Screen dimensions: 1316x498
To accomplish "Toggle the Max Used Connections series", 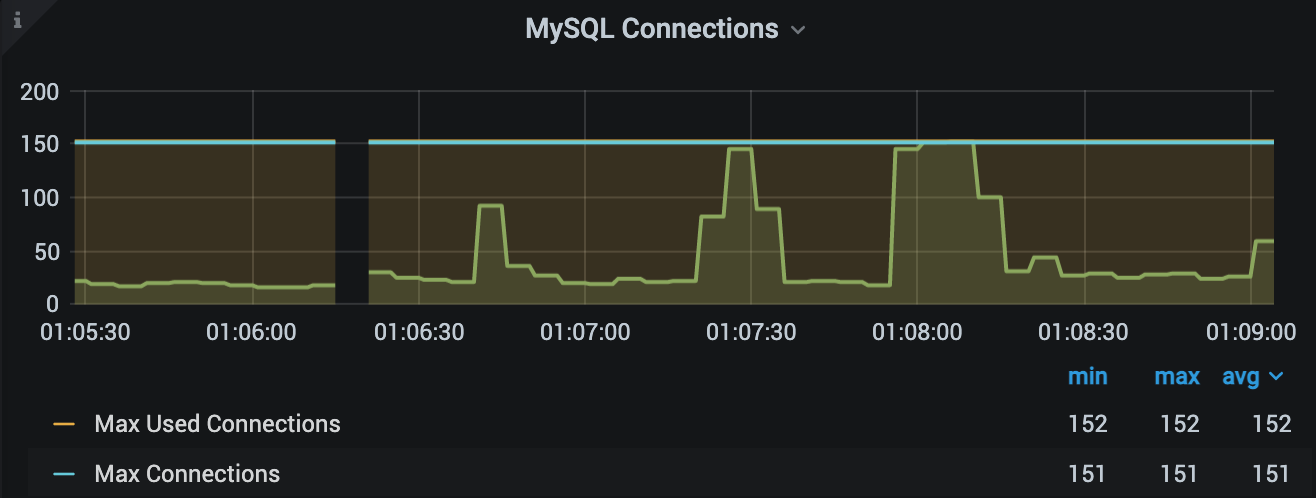I will point(218,424).
